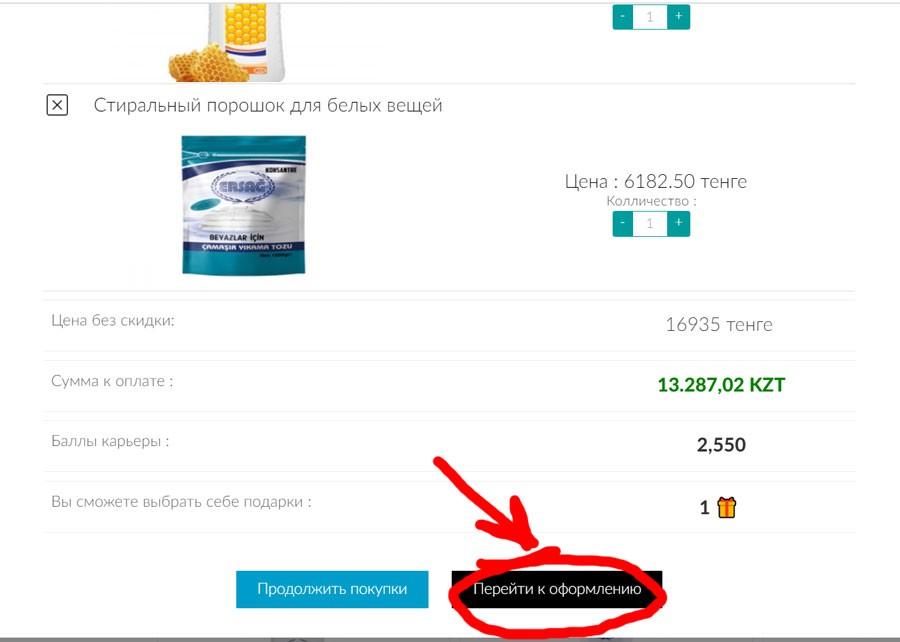Image resolution: width=900 pixels, height=642 pixels.
Task: Click the green 13.287,02 KZT total
Action: click(721, 384)
